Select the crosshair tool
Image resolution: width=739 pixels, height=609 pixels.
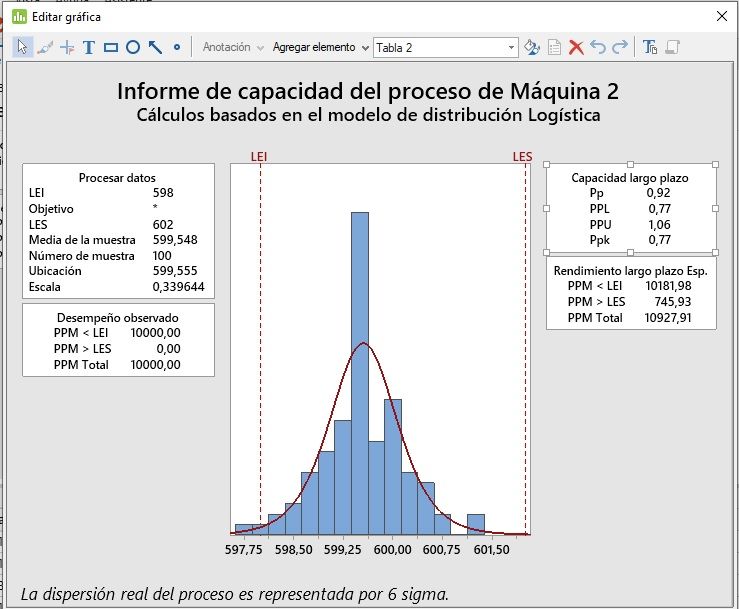pos(67,47)
